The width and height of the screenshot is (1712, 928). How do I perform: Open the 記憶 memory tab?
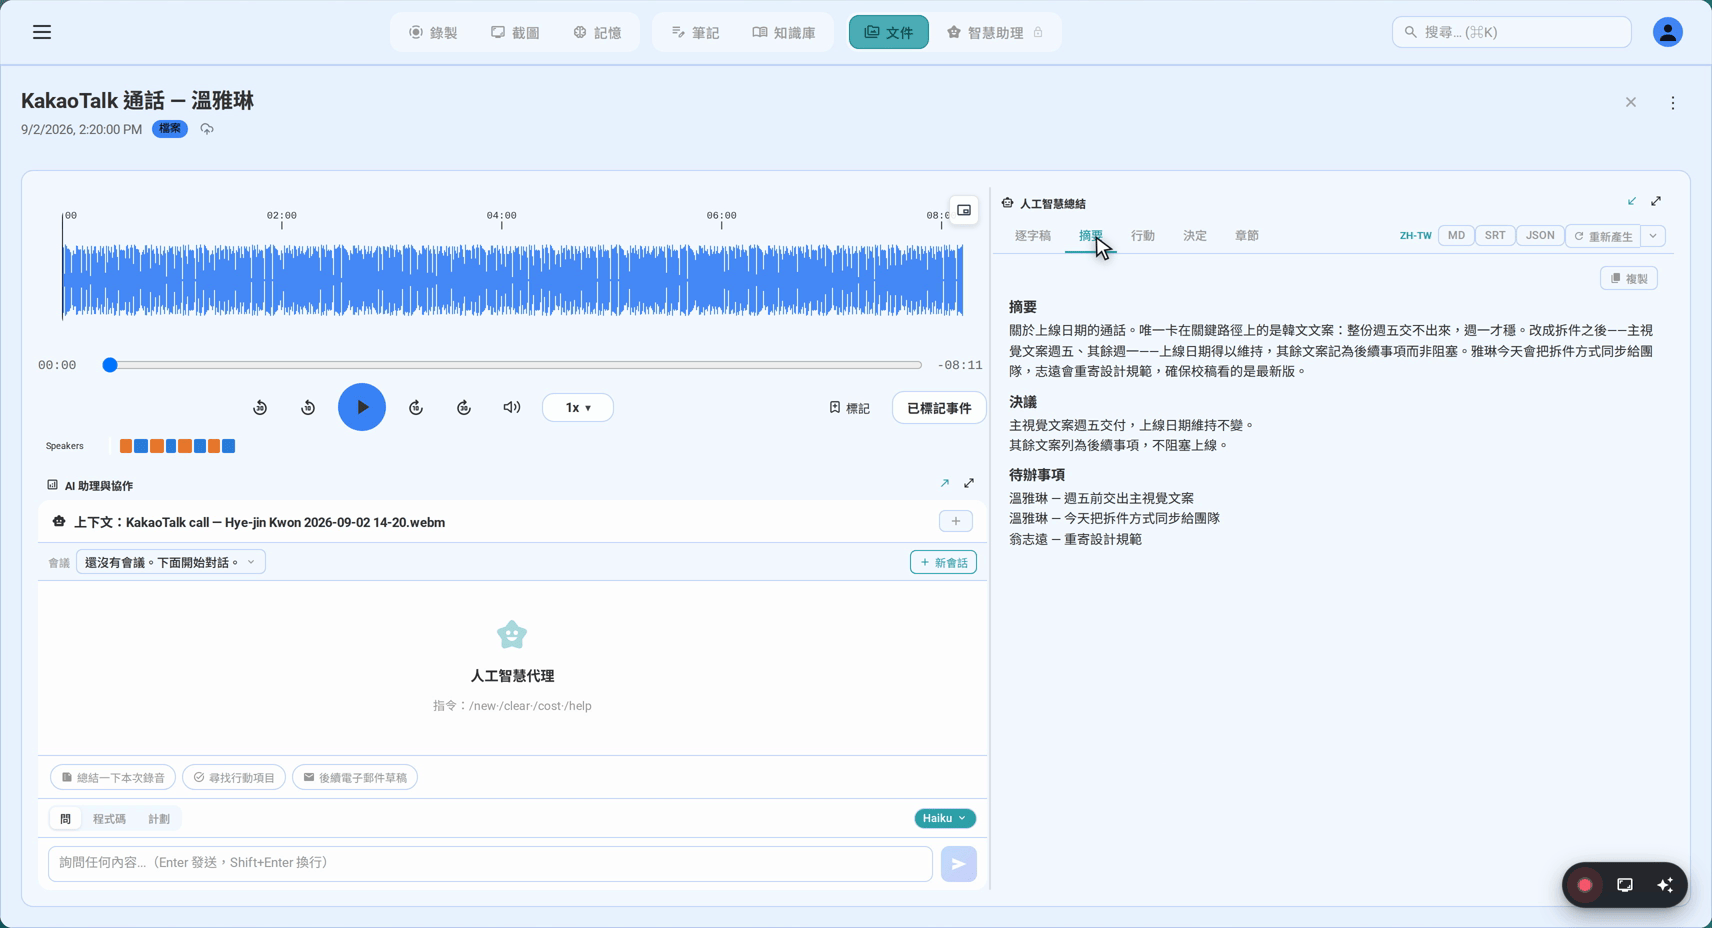click(x=598, y=32)
